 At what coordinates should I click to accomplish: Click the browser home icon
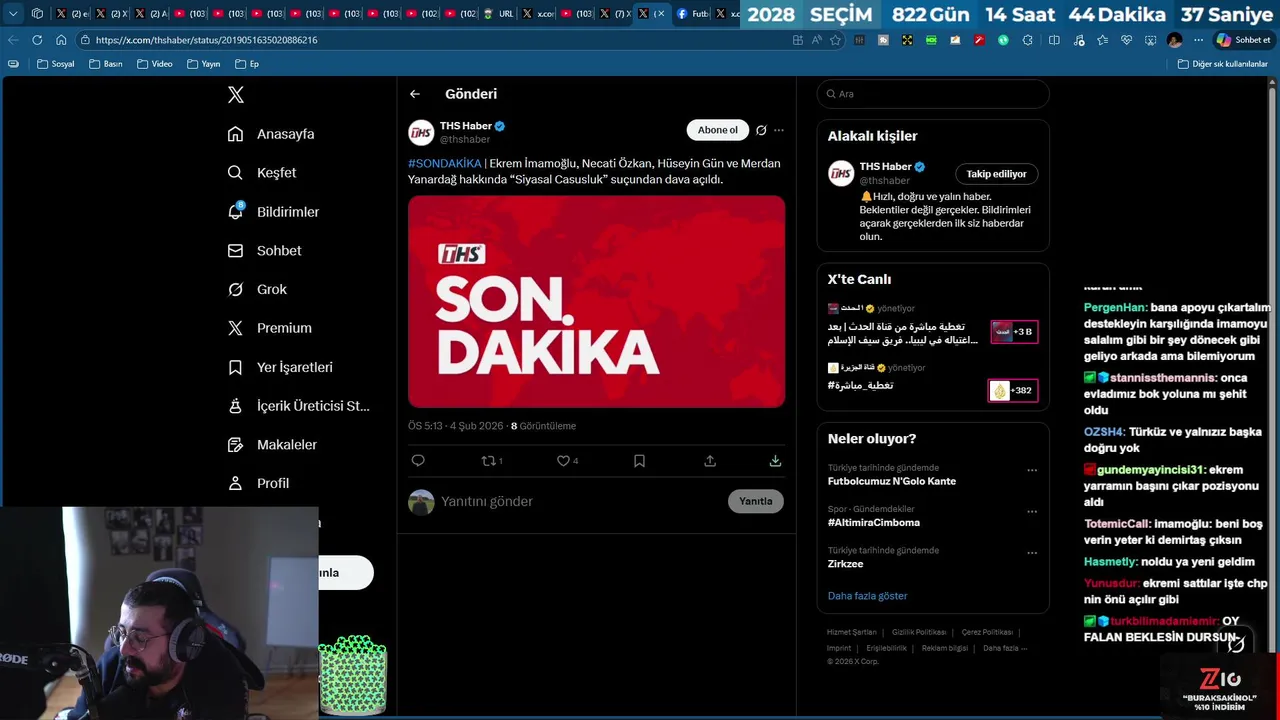(x=61, y=40)
